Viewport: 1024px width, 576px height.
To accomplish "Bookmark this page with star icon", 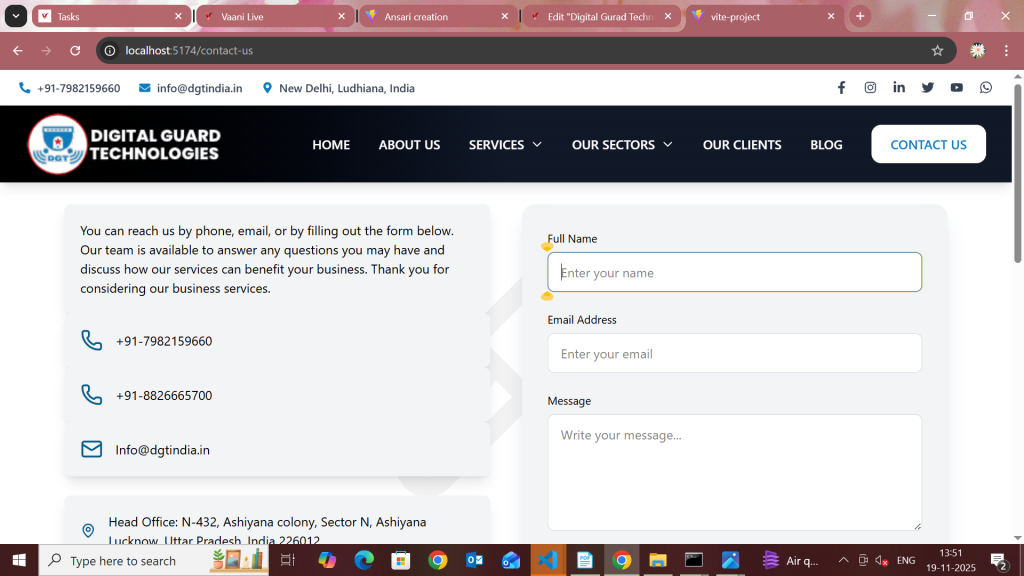I will click(937, 50).
